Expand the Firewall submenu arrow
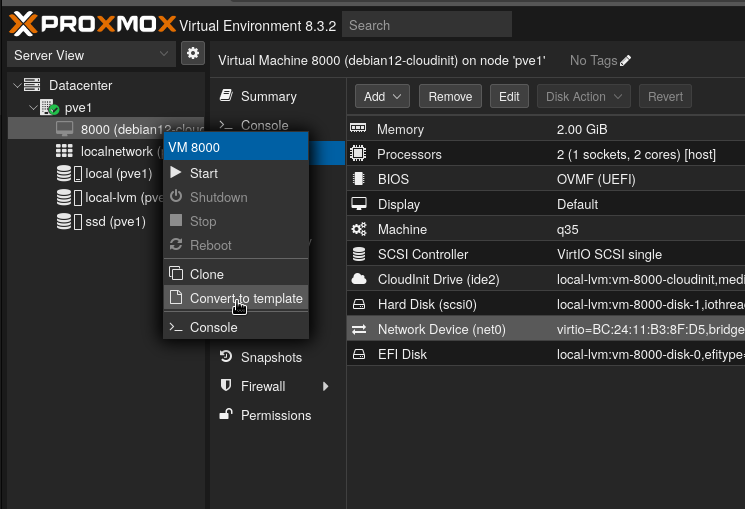The width and height of the screenshot is (745, 509). [x=325, y=386]
